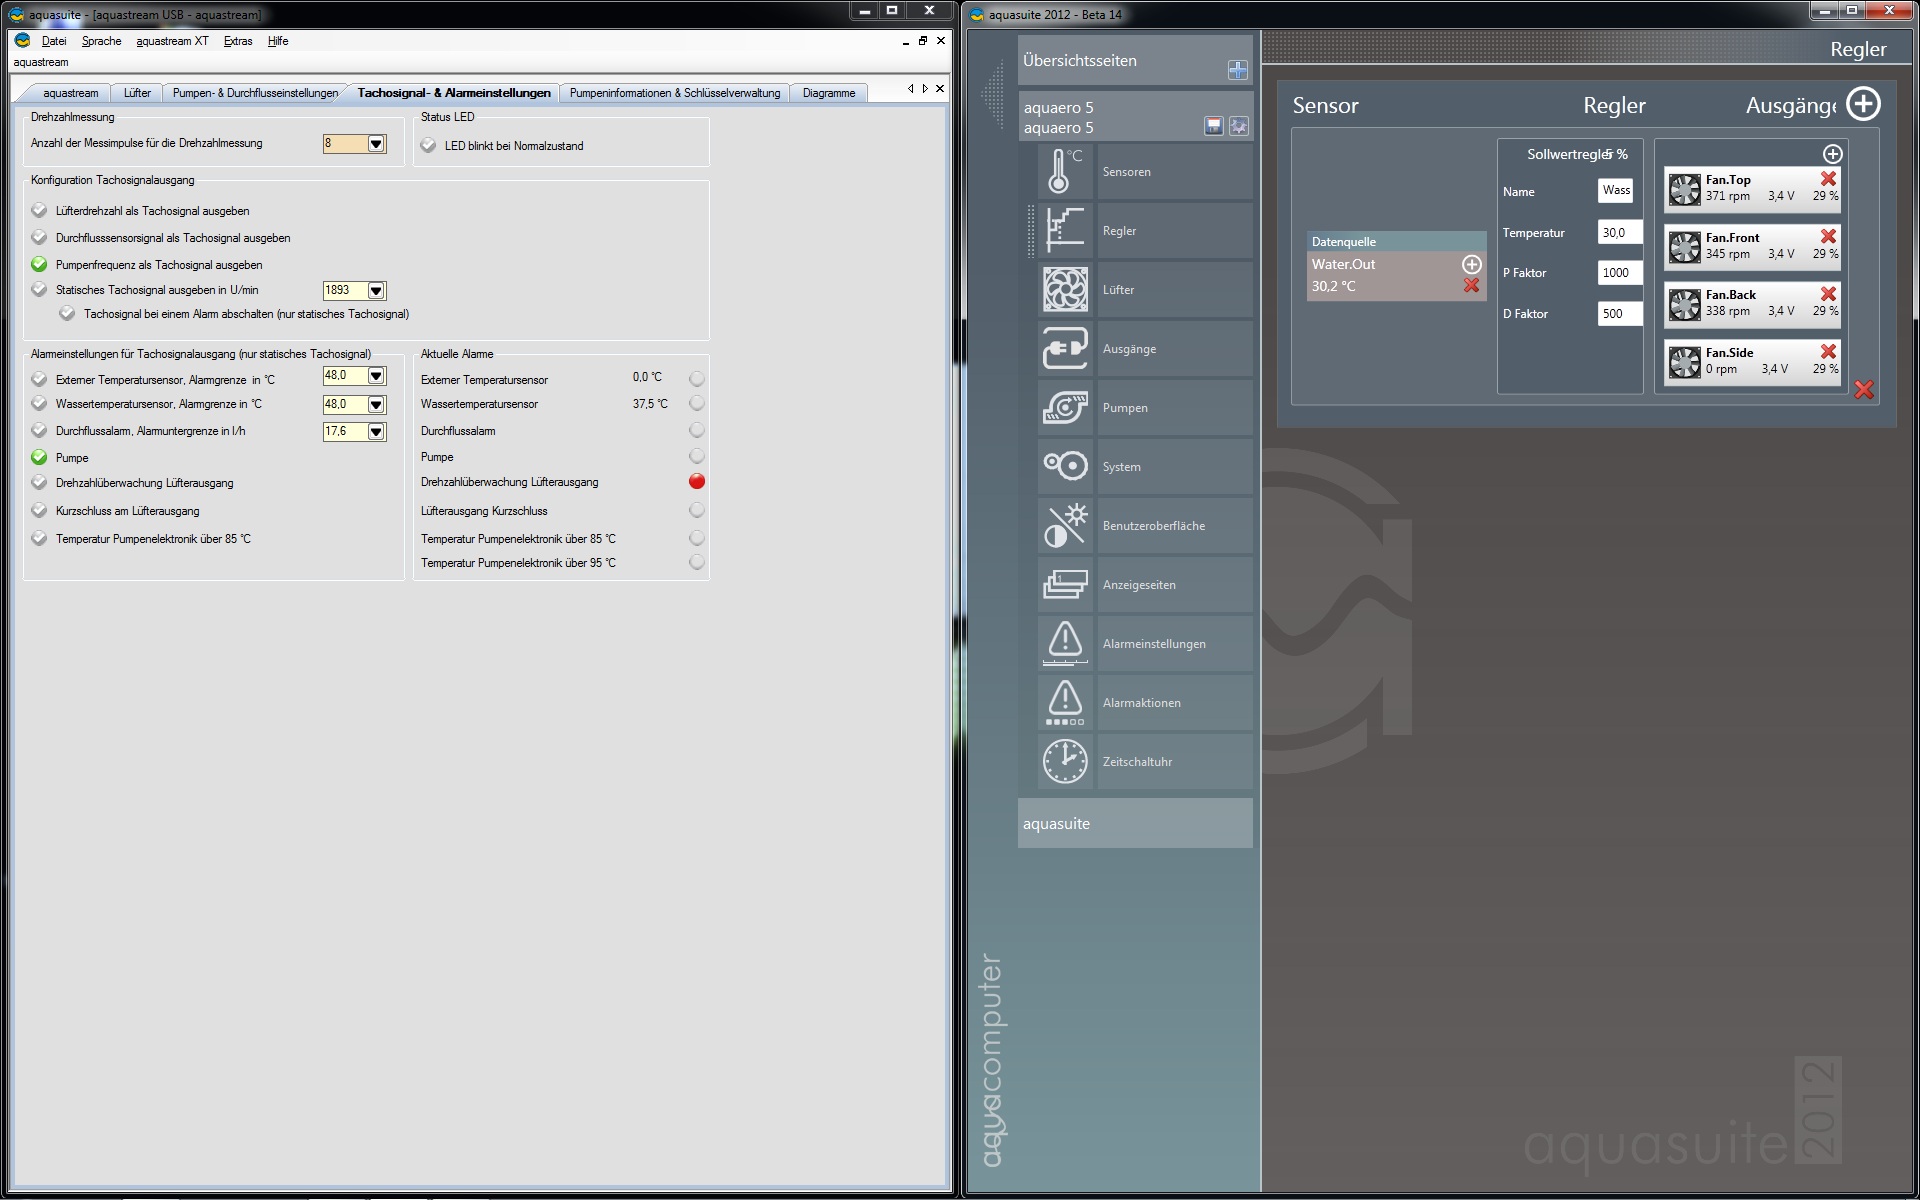Click the Benutzeroberfläche brightness icon
Image resolution: width=1920 pixels, height=1200 pixels.
1065,526
